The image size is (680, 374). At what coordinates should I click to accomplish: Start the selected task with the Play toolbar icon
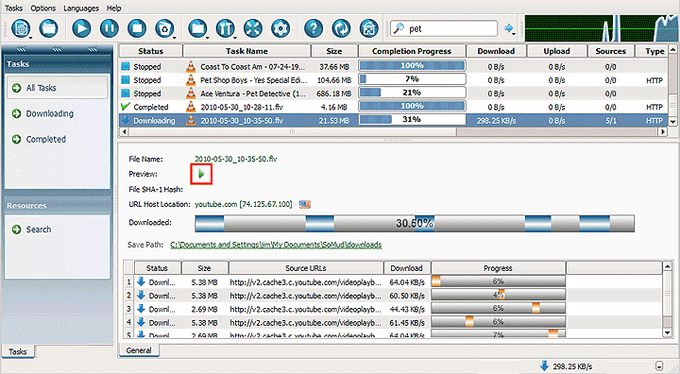click(82, 29)
